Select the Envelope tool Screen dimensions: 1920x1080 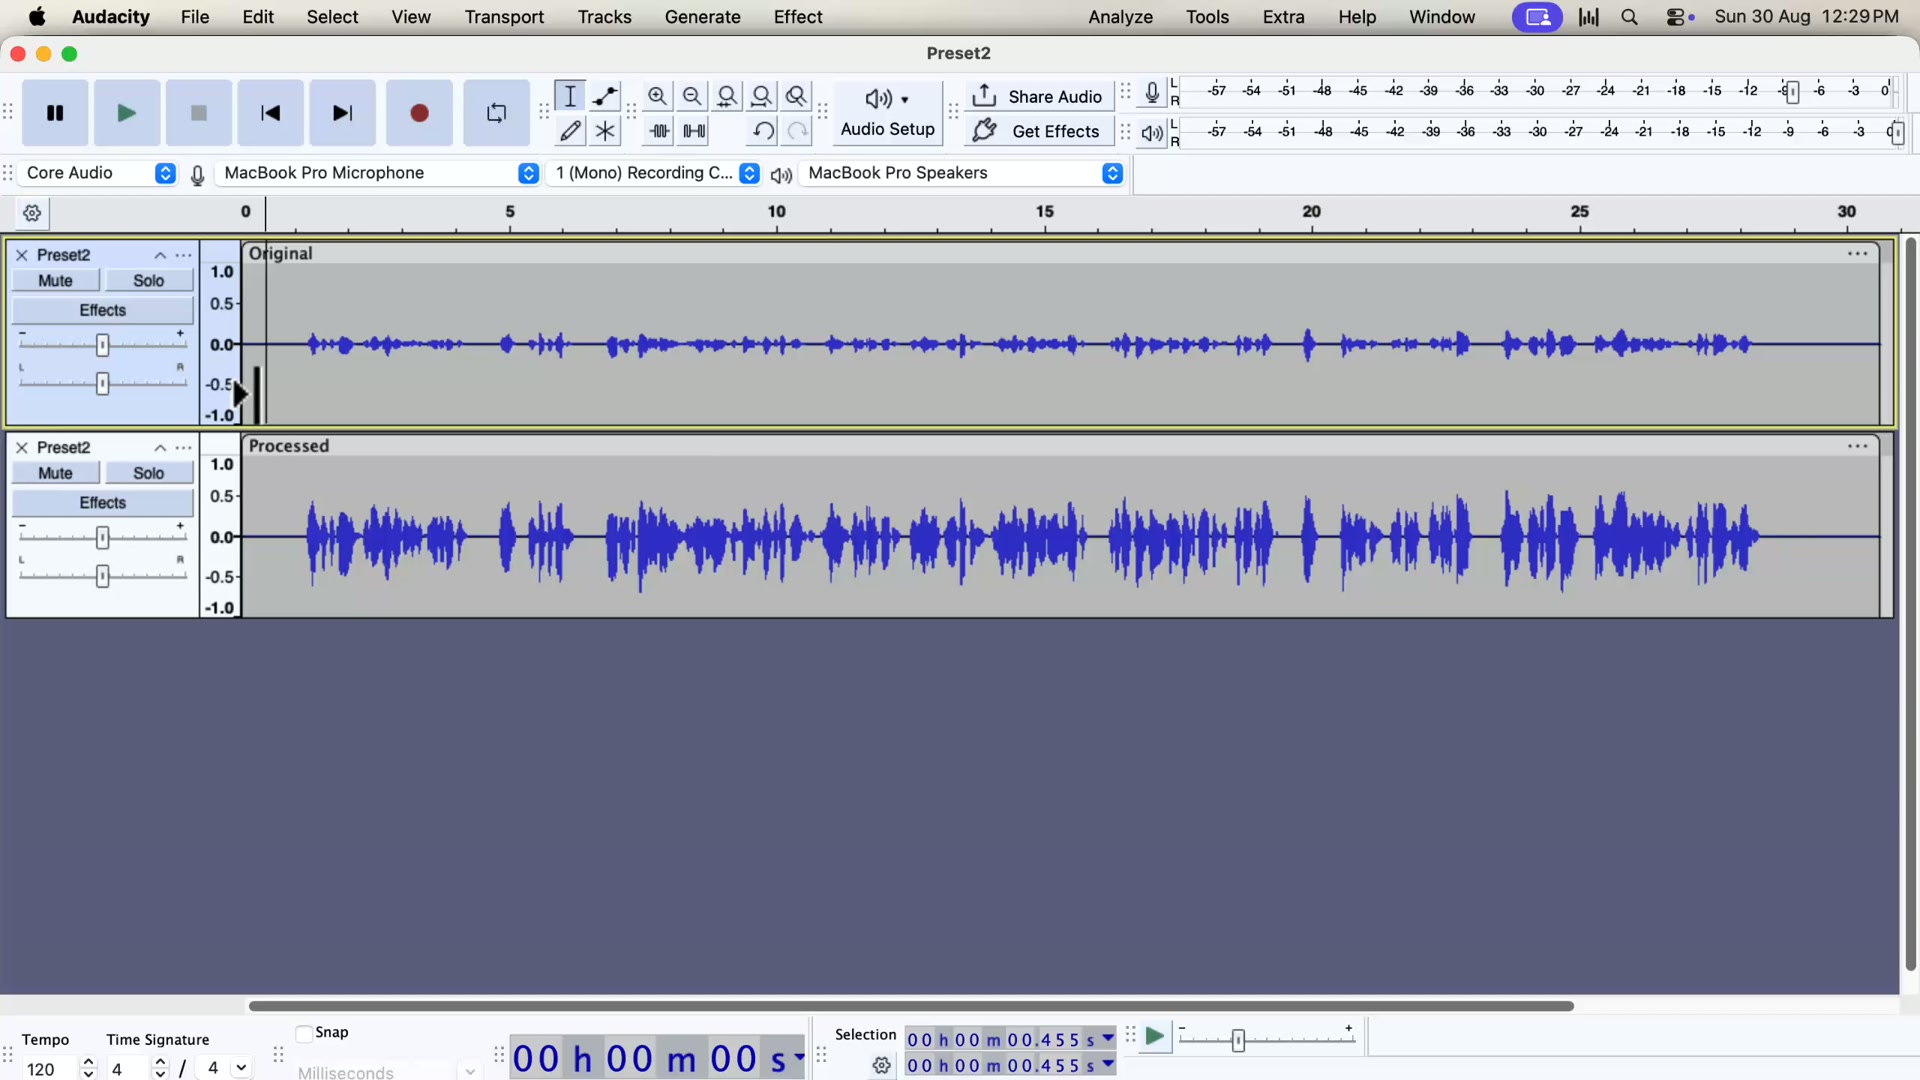click(x=605, y=96)
